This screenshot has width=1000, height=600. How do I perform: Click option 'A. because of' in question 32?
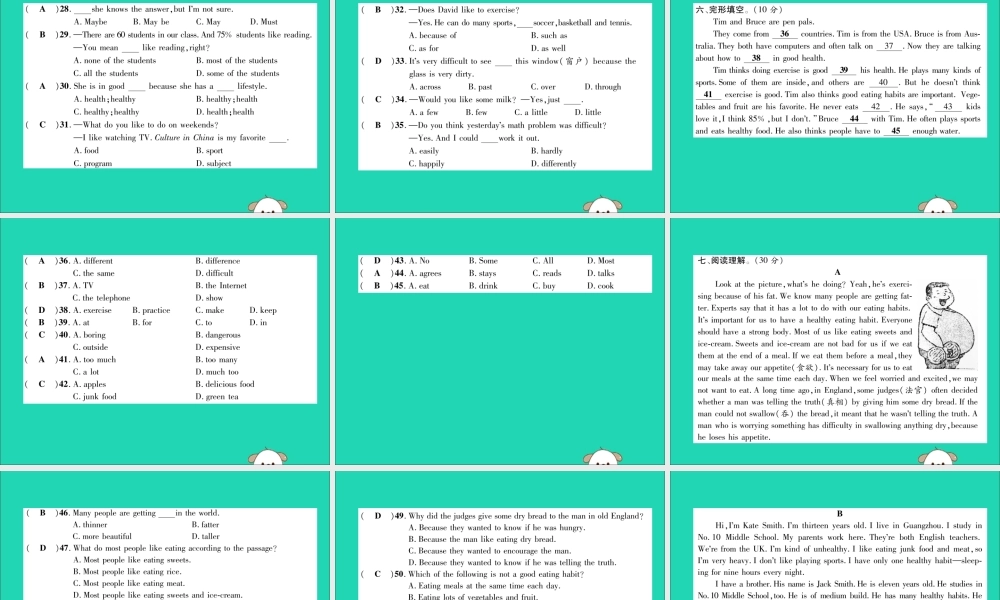click(x=432, y=35)
